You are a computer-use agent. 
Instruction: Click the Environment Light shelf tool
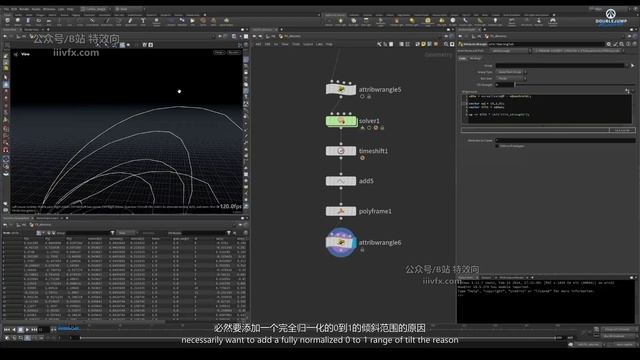pyautogui.click(x=427, y=21)
